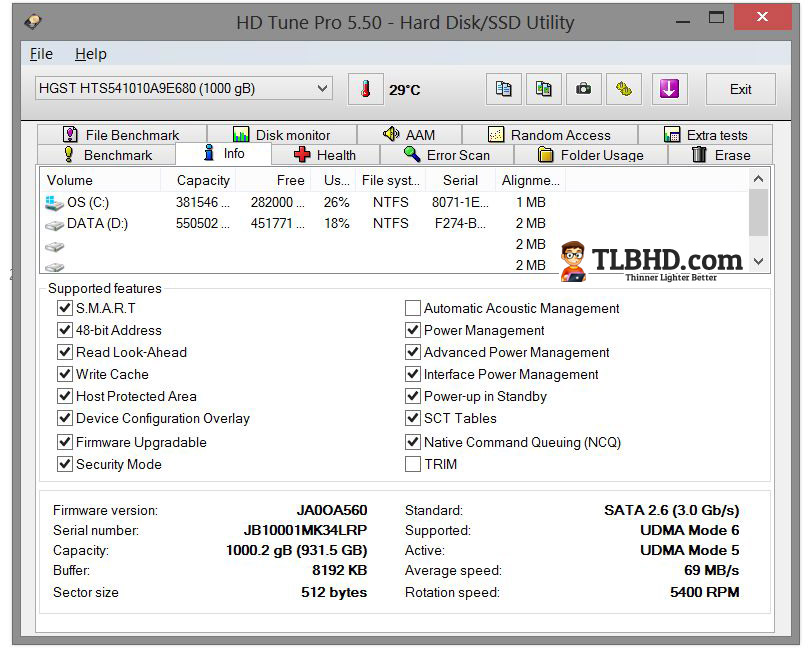
Task: Click the firmware version value JA0OA560
Action: 332,510
